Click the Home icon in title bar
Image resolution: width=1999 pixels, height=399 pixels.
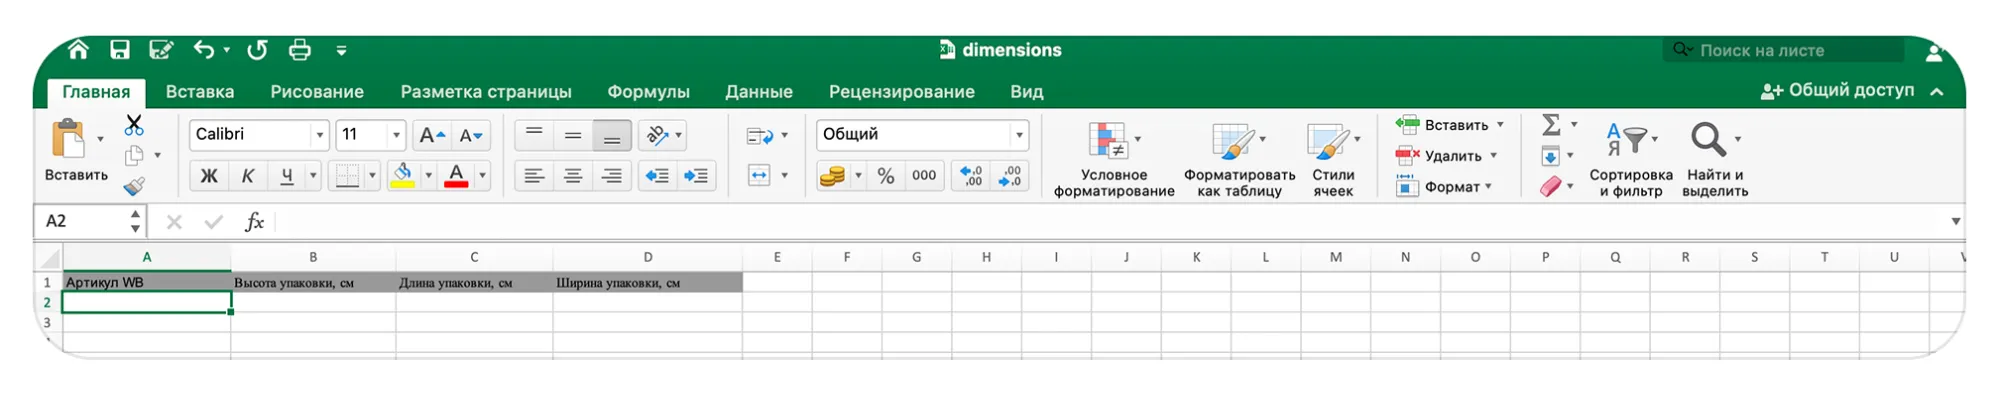pyautogui.click(x=78, y=50)
